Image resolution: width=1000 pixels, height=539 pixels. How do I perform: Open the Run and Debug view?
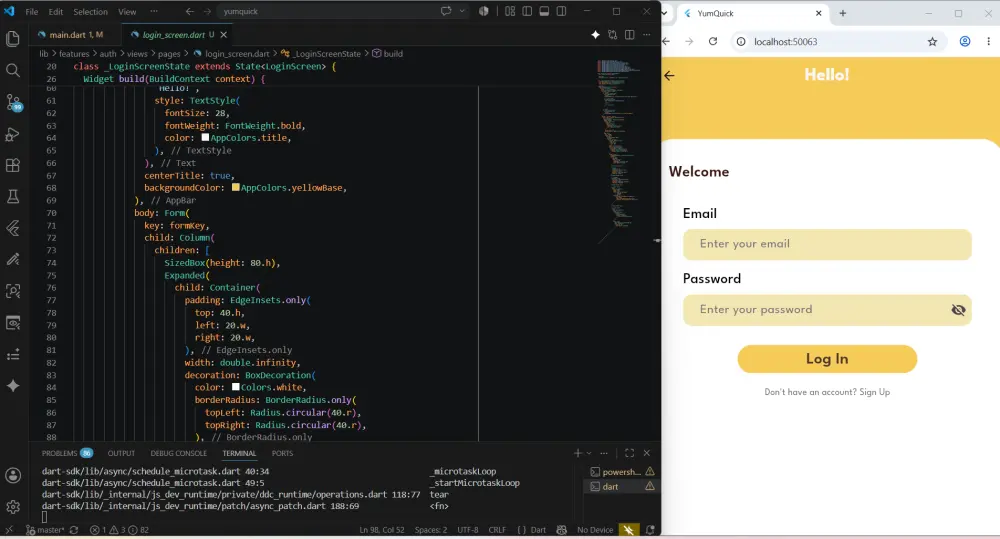tap(13, 134)
